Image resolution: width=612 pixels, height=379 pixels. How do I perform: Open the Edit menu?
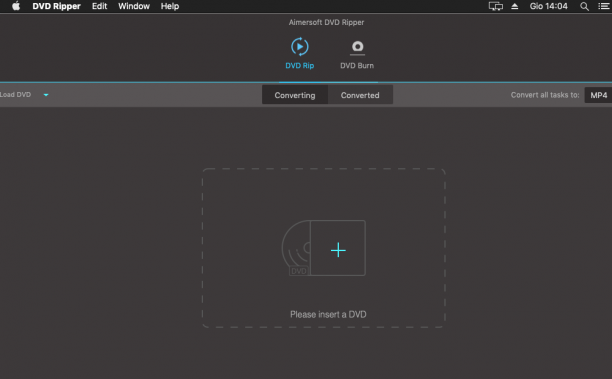(99, 6)
